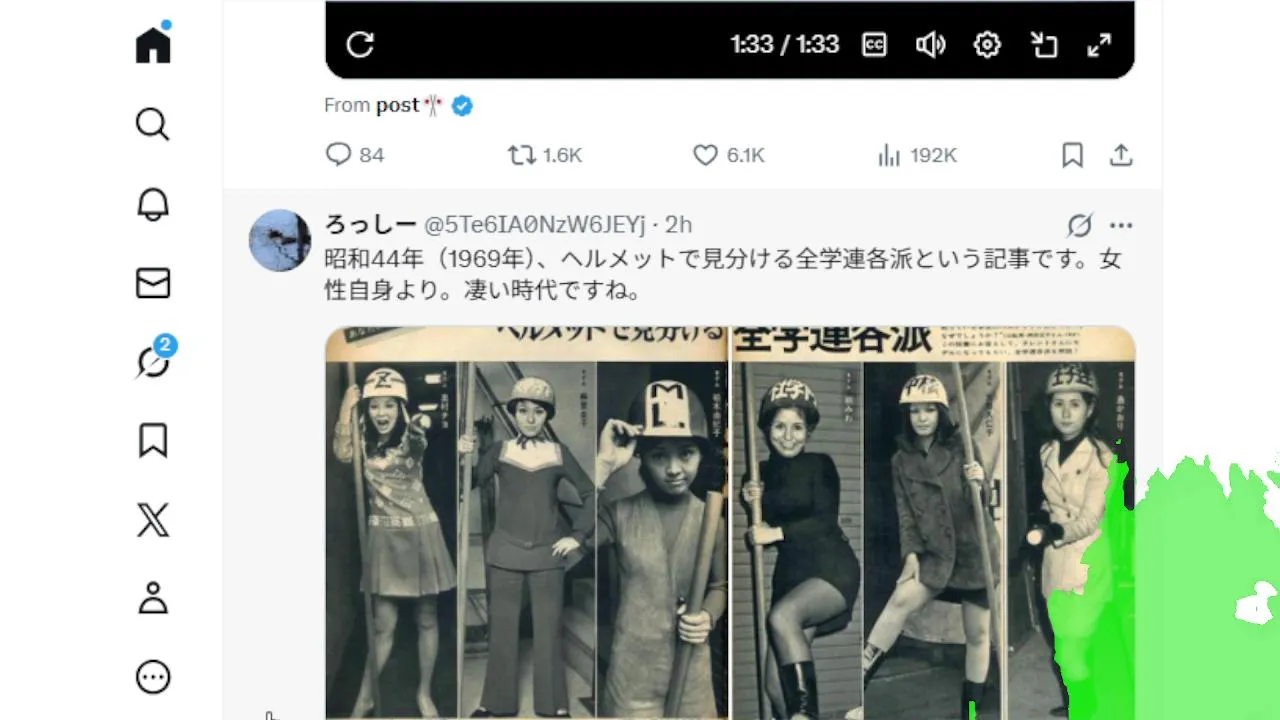Open three-dot menu on ろっしー post
The image size is (1280, 720).
pos(1121,225)
